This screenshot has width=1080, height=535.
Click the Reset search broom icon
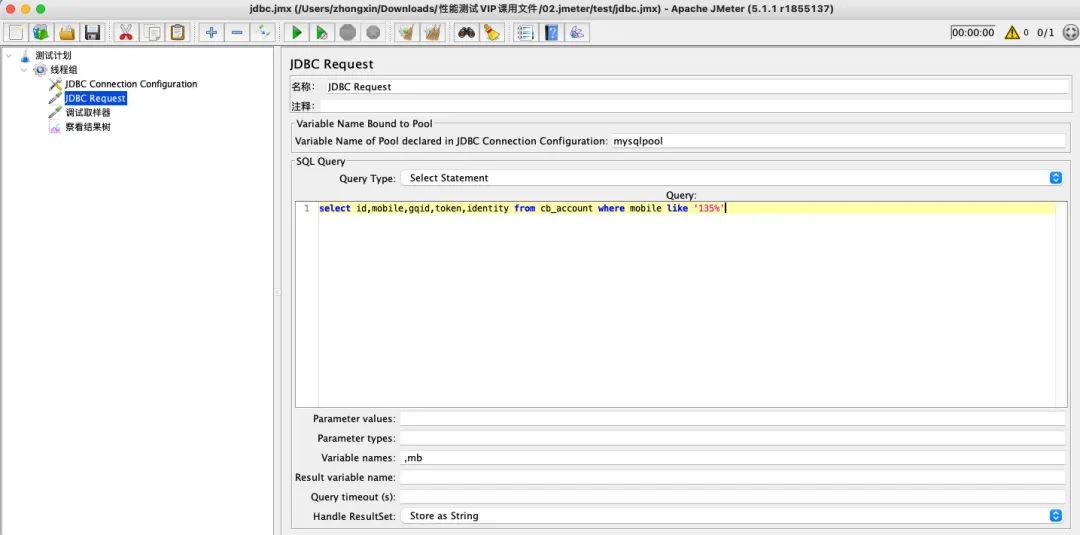click(x=491, y=32)
